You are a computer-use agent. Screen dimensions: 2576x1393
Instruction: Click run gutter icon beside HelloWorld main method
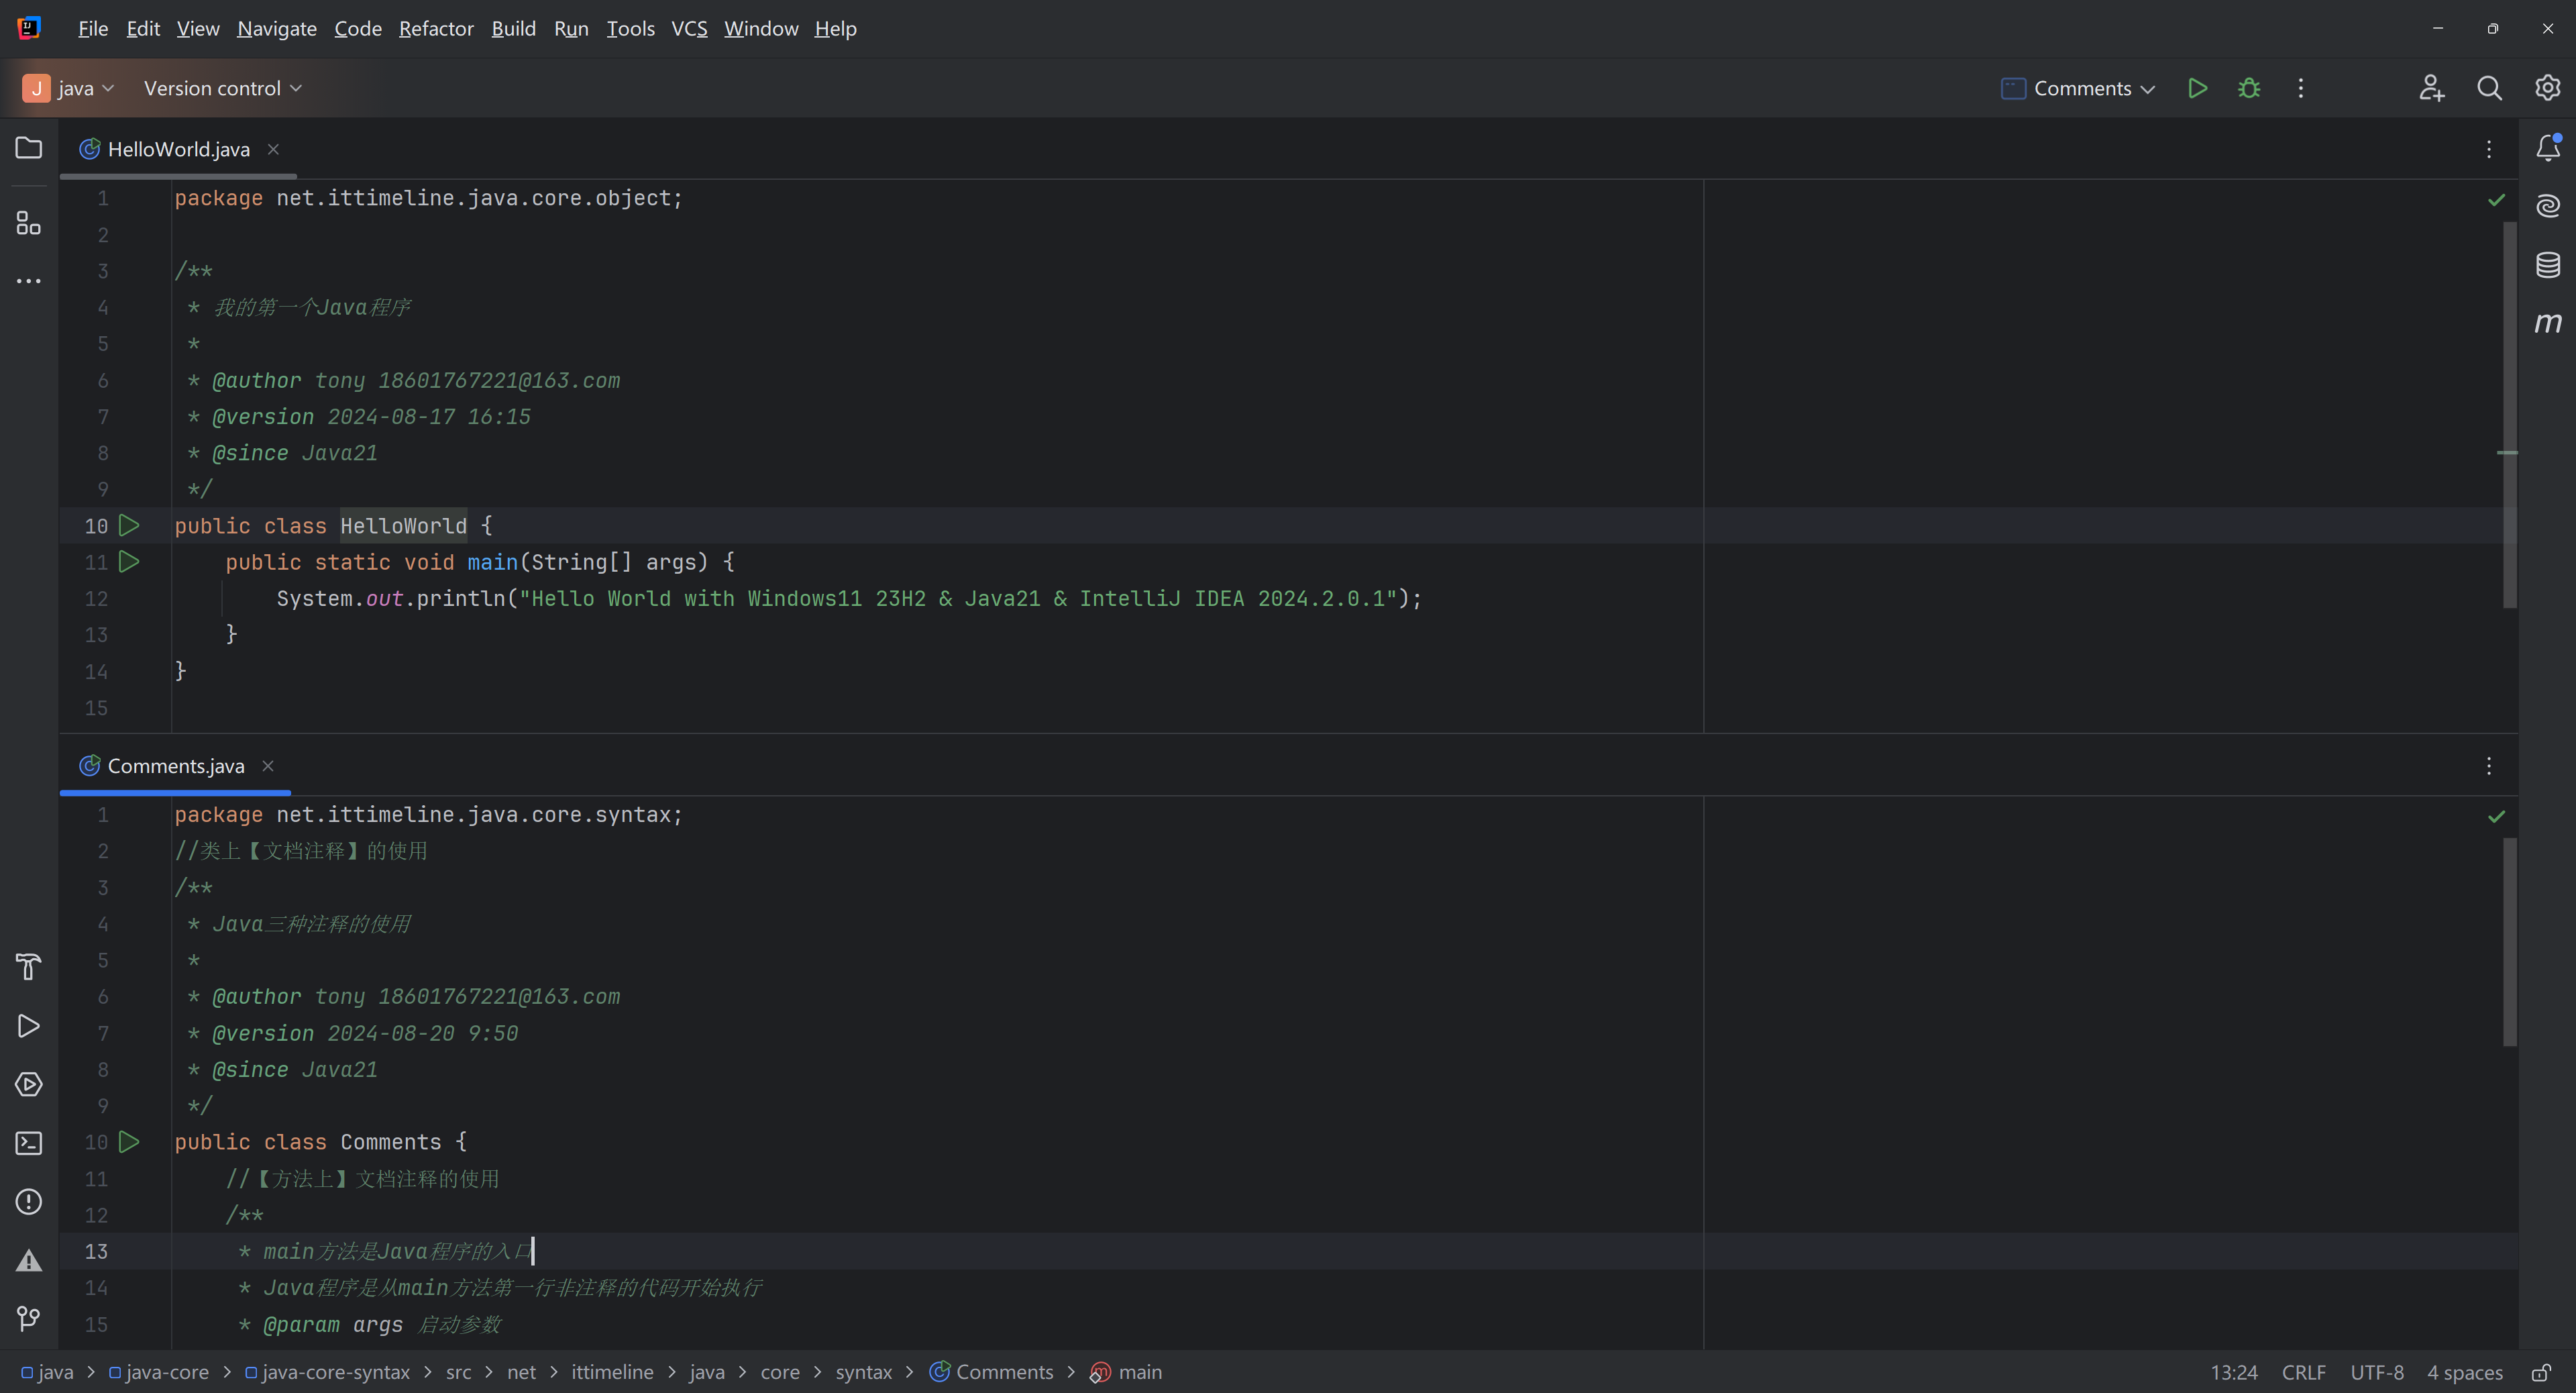[129, 562]
